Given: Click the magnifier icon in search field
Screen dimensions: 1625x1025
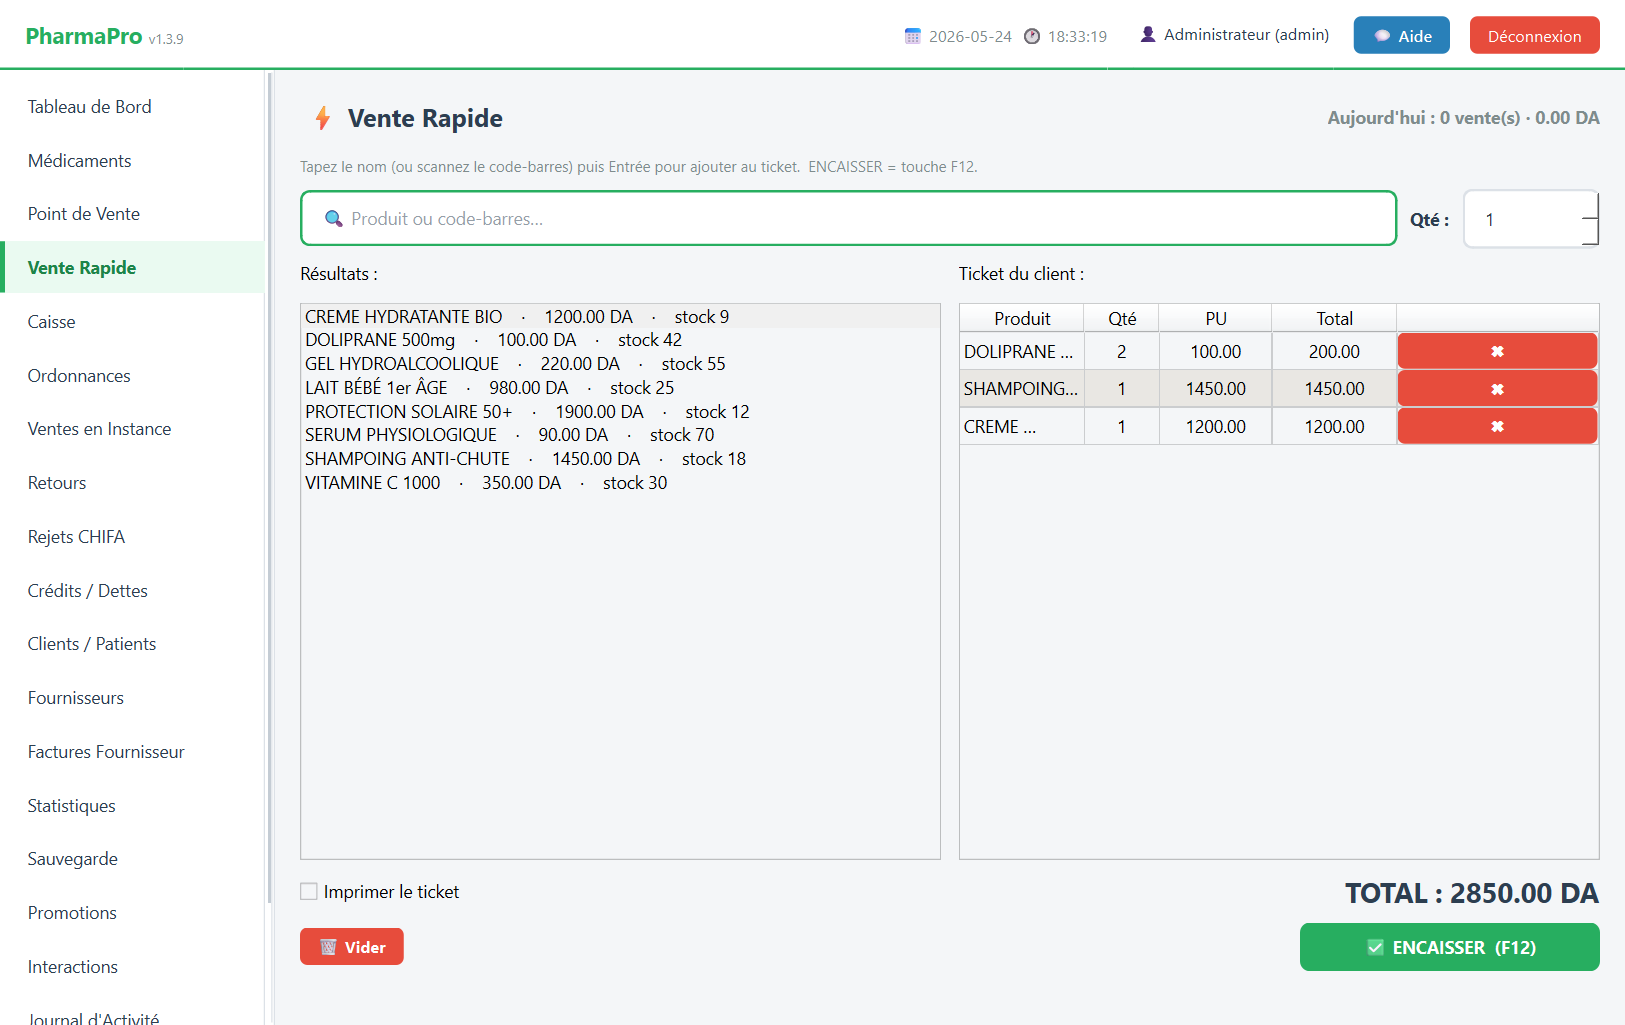Looking at the screenshot, I should (334, 218).
